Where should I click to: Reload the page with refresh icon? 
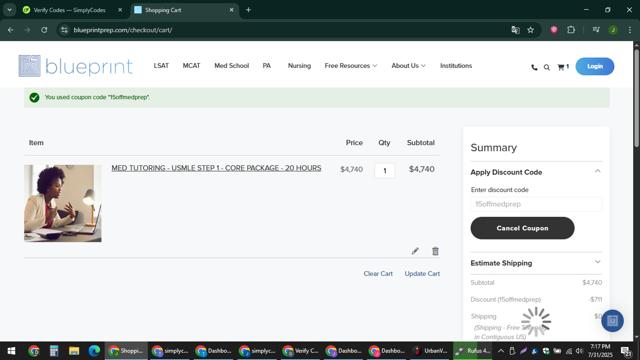point(44,30)
